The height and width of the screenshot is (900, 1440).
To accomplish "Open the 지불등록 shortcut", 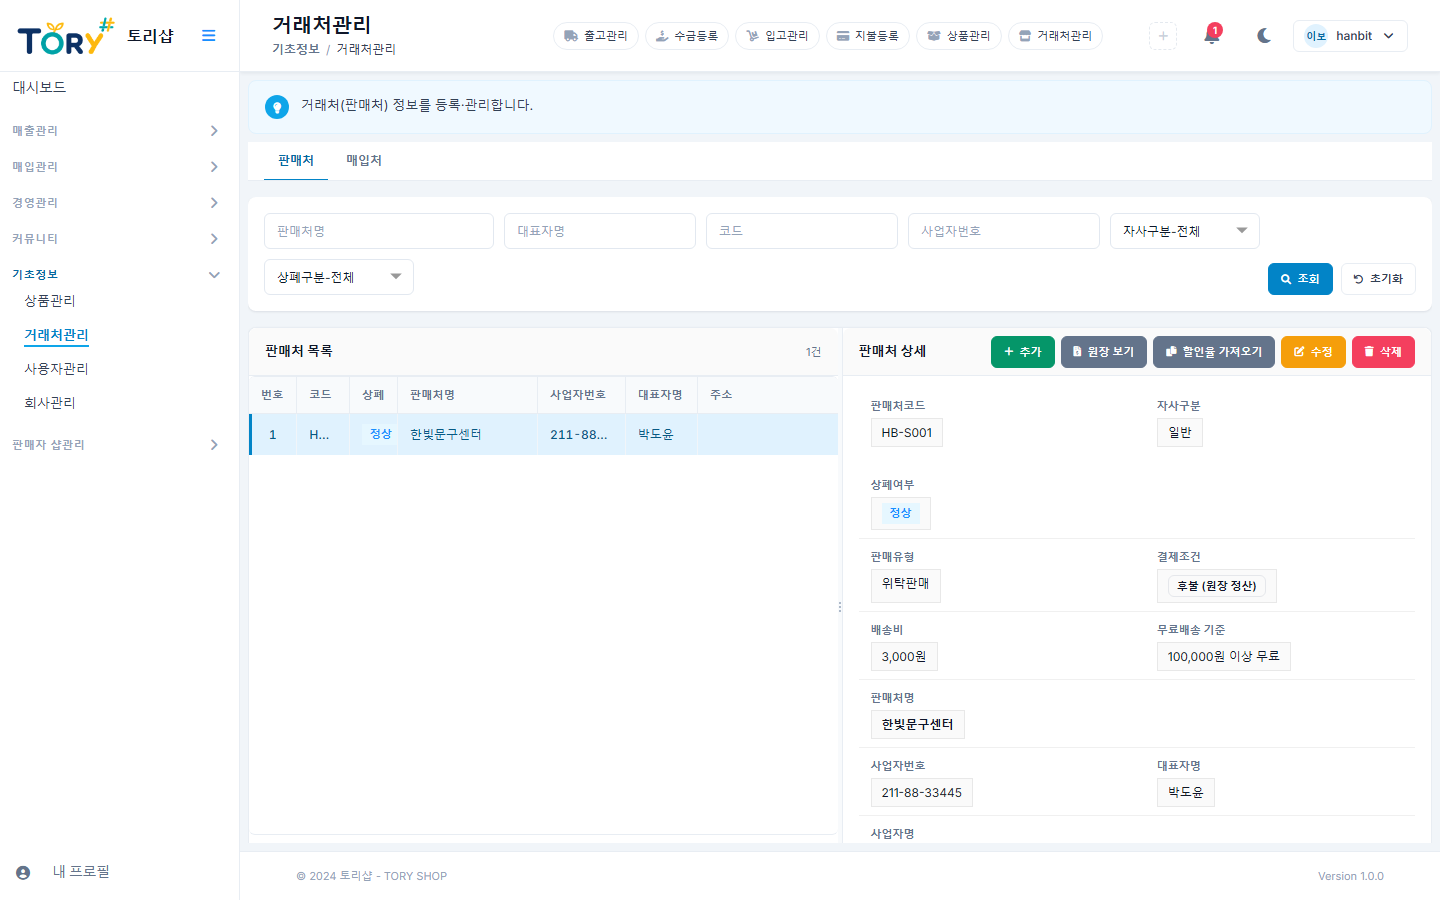I will 868,36.
